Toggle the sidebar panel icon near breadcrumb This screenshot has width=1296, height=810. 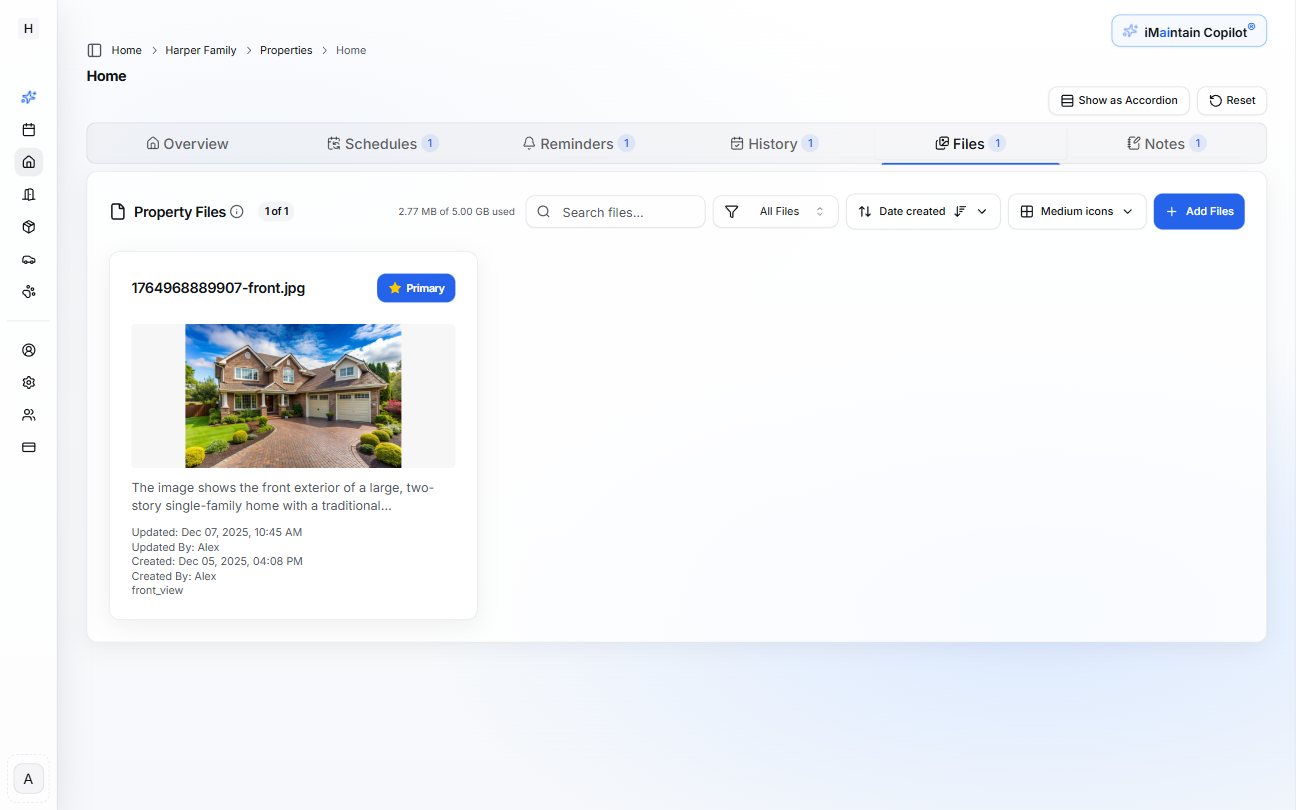point(95,50)
